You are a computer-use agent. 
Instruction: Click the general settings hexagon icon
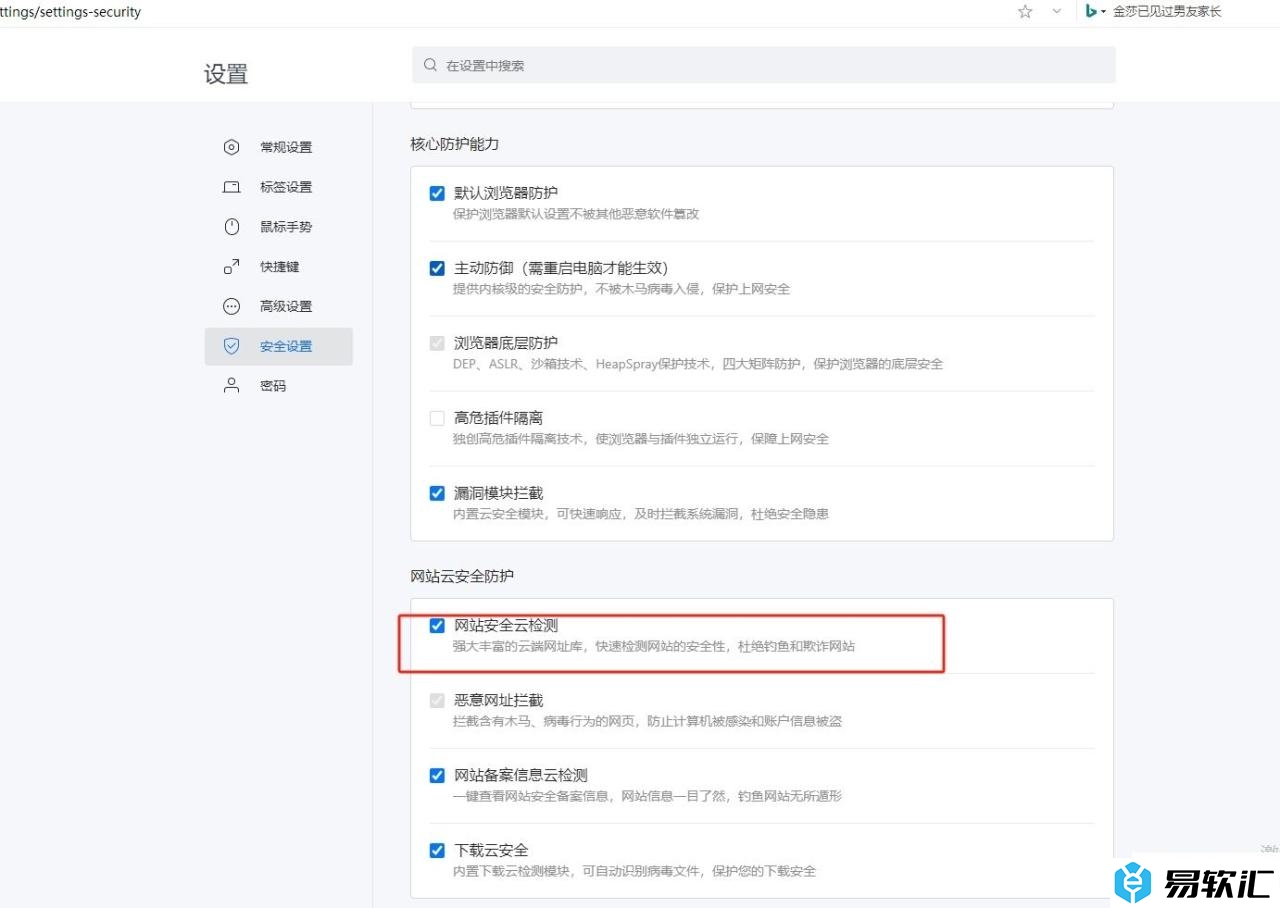231,147
